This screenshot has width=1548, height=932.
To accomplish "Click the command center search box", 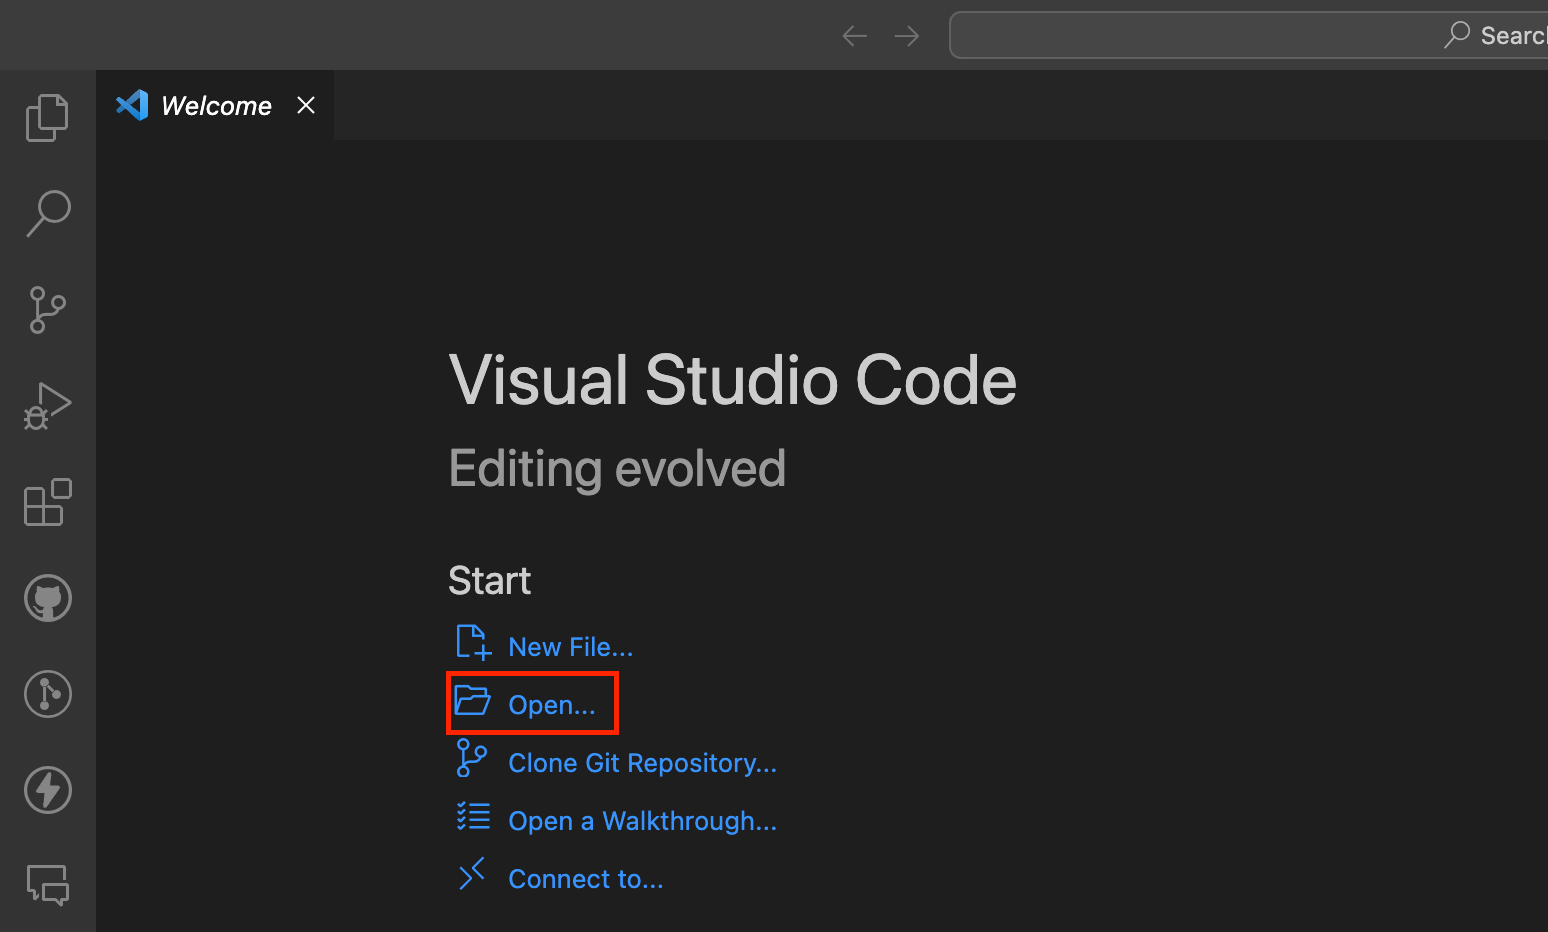I will (1248, 35).
